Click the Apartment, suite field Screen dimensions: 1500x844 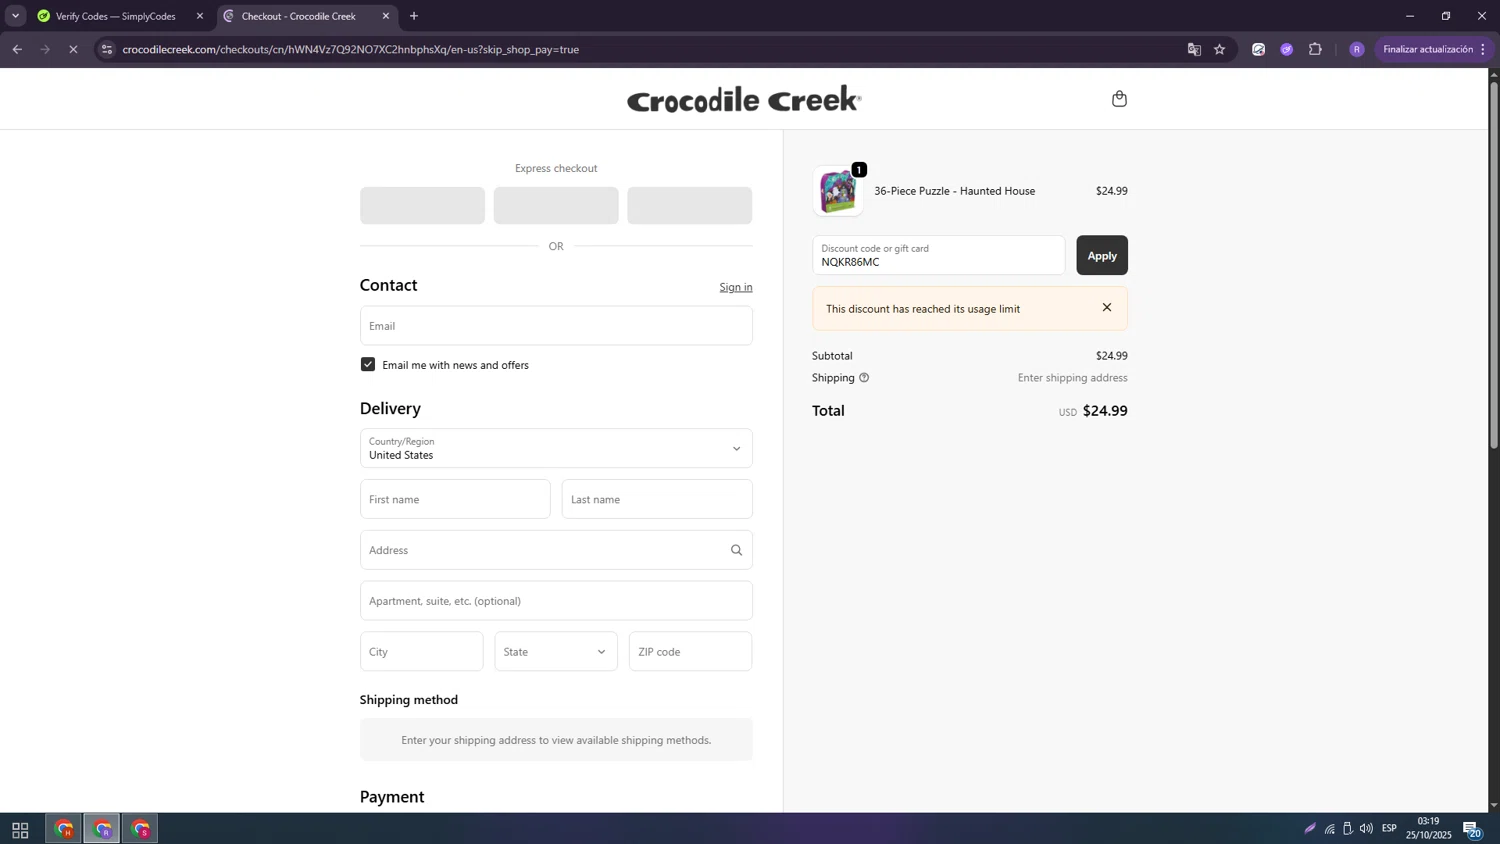[x=556, y=601]
